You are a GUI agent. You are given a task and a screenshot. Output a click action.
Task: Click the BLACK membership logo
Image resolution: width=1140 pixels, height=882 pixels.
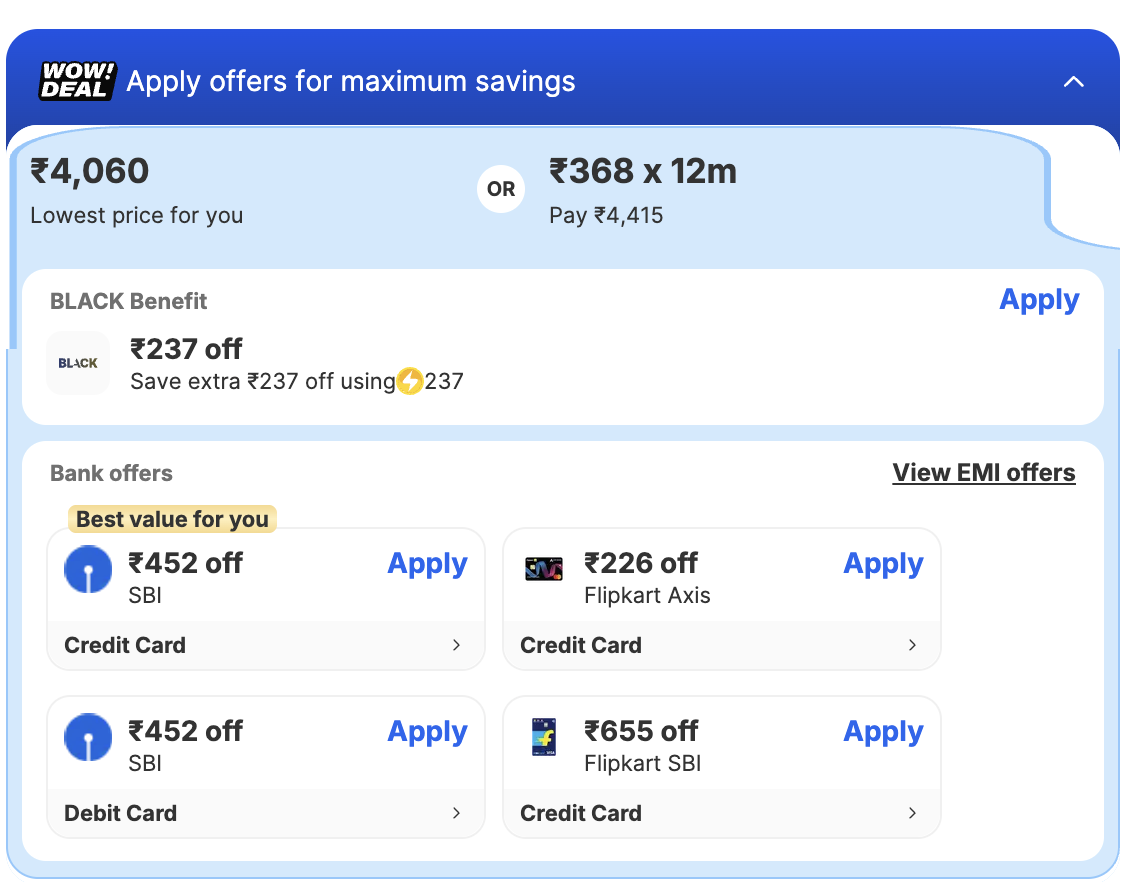point(78,363)
